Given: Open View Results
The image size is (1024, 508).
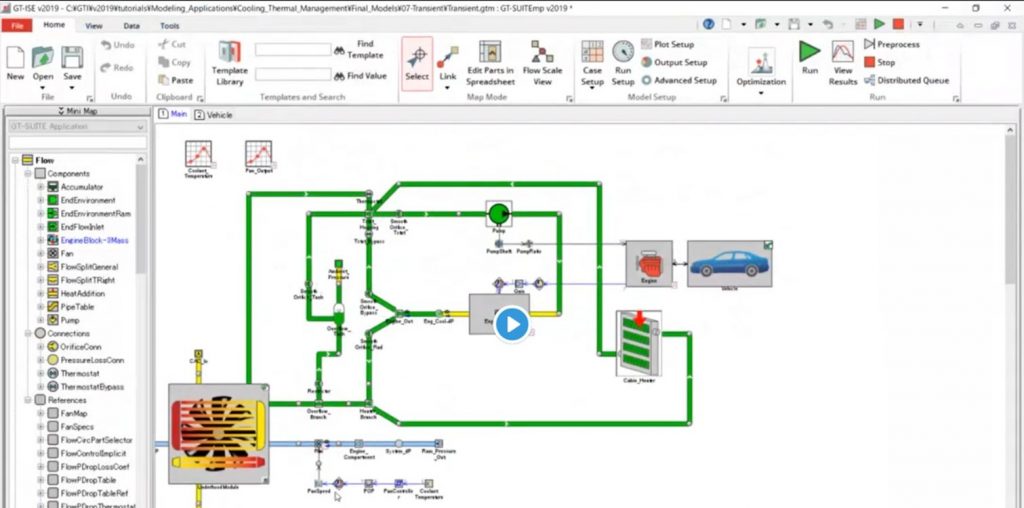Looking at the screenshot, I should tap(843, 63).
